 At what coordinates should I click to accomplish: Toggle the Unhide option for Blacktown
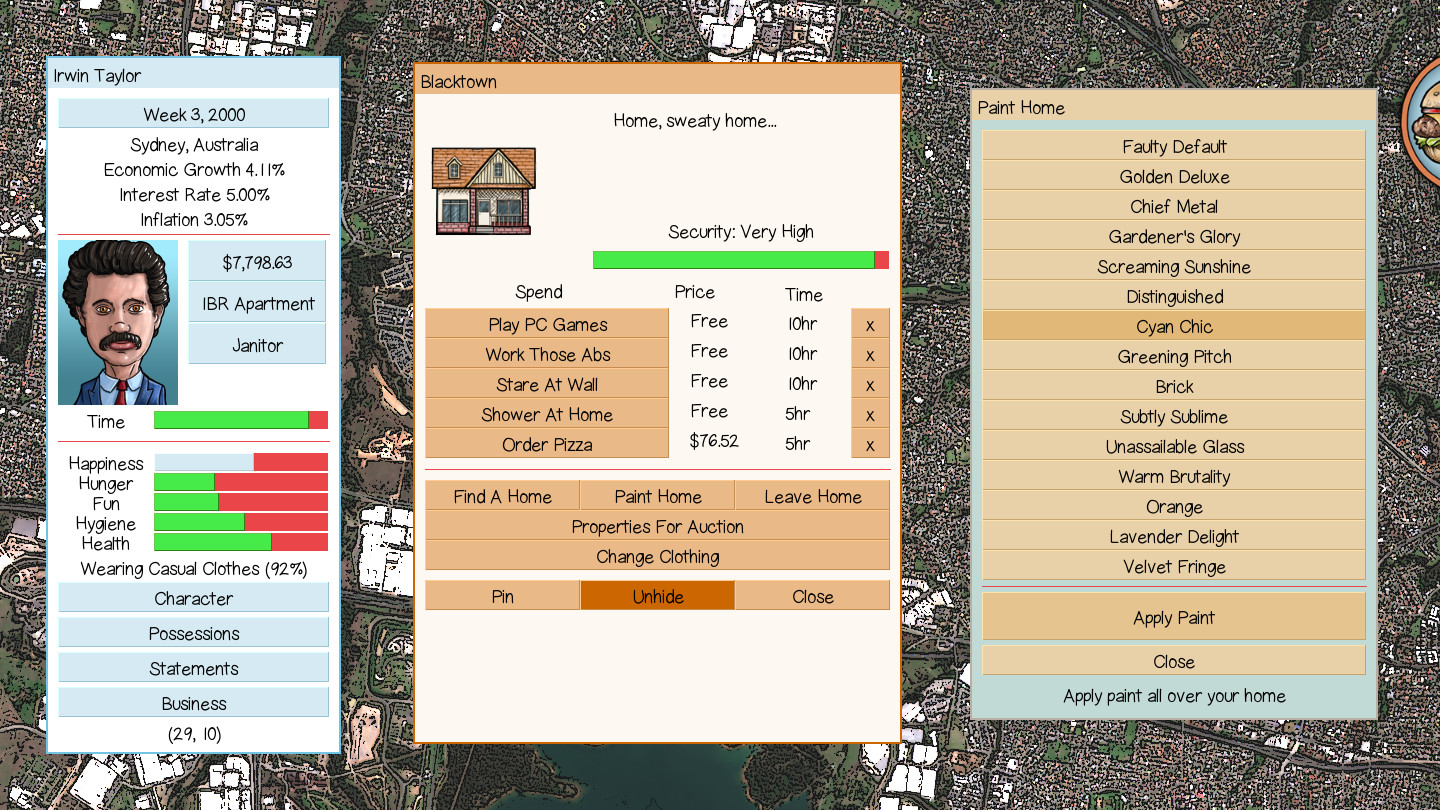point(657,596)
